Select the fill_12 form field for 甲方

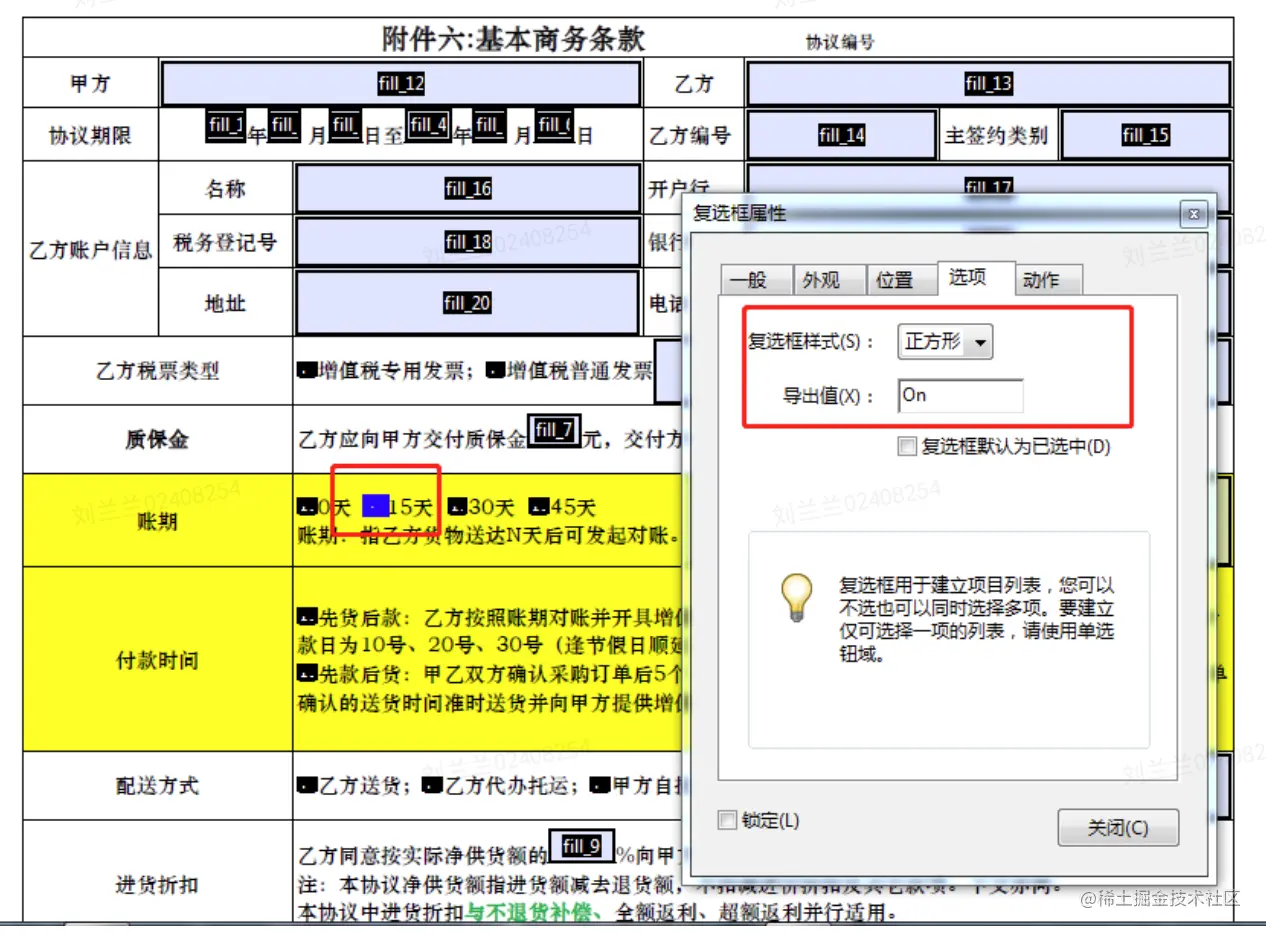(400, 84)
